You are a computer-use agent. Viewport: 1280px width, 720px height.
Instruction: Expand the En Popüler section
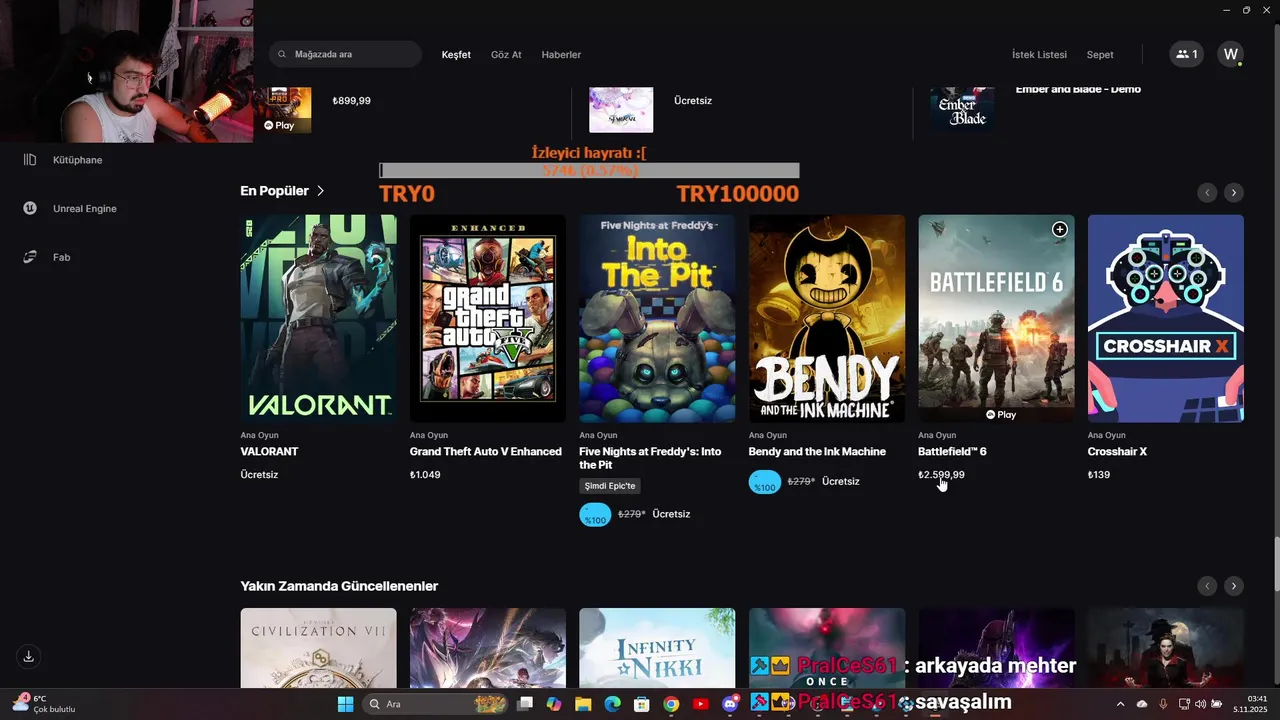pos(282,191)
